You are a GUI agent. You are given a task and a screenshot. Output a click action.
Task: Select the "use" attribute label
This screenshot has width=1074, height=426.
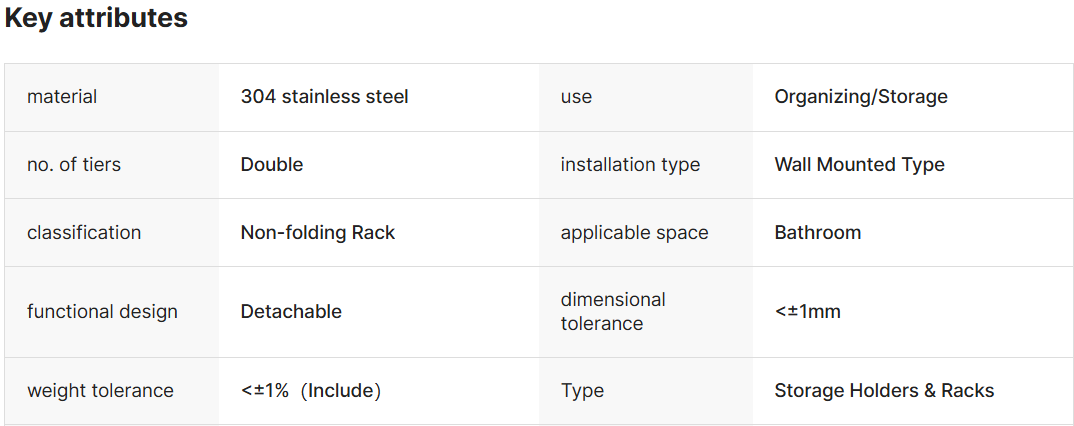click(576, 97)
